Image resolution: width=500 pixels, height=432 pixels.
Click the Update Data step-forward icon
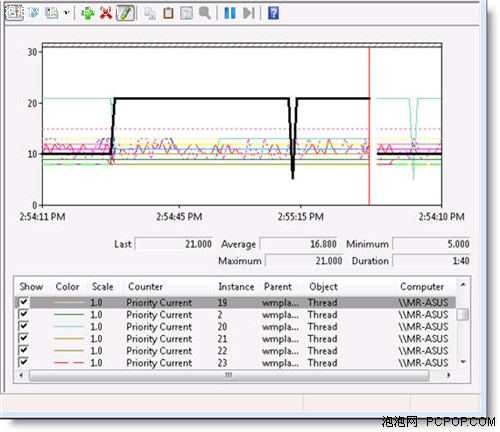tap(249, 13)
